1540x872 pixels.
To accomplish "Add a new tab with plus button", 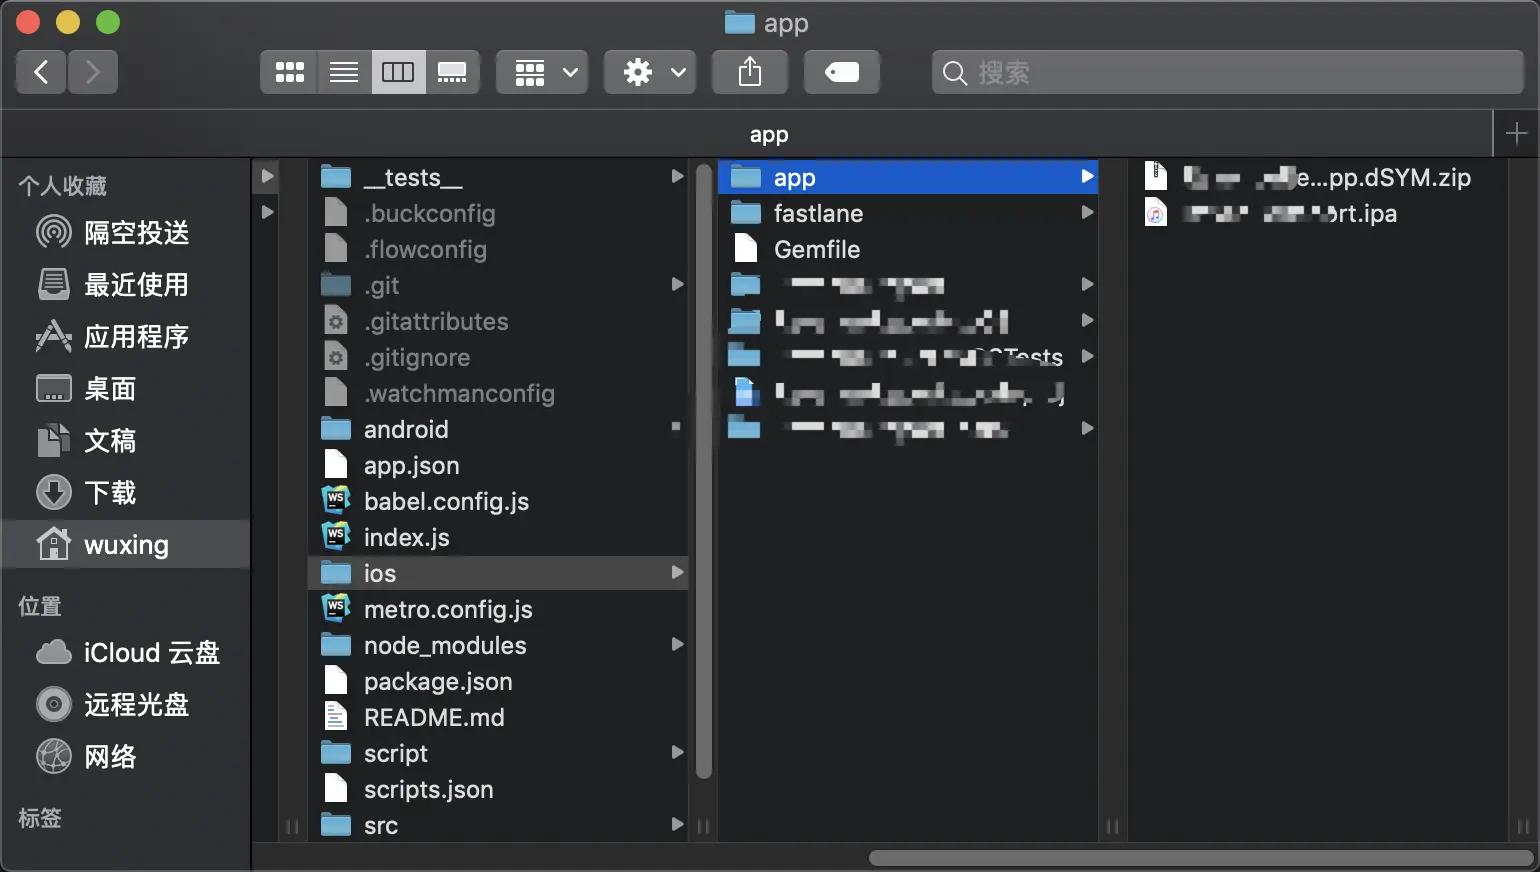I will tap(1516, 134).
